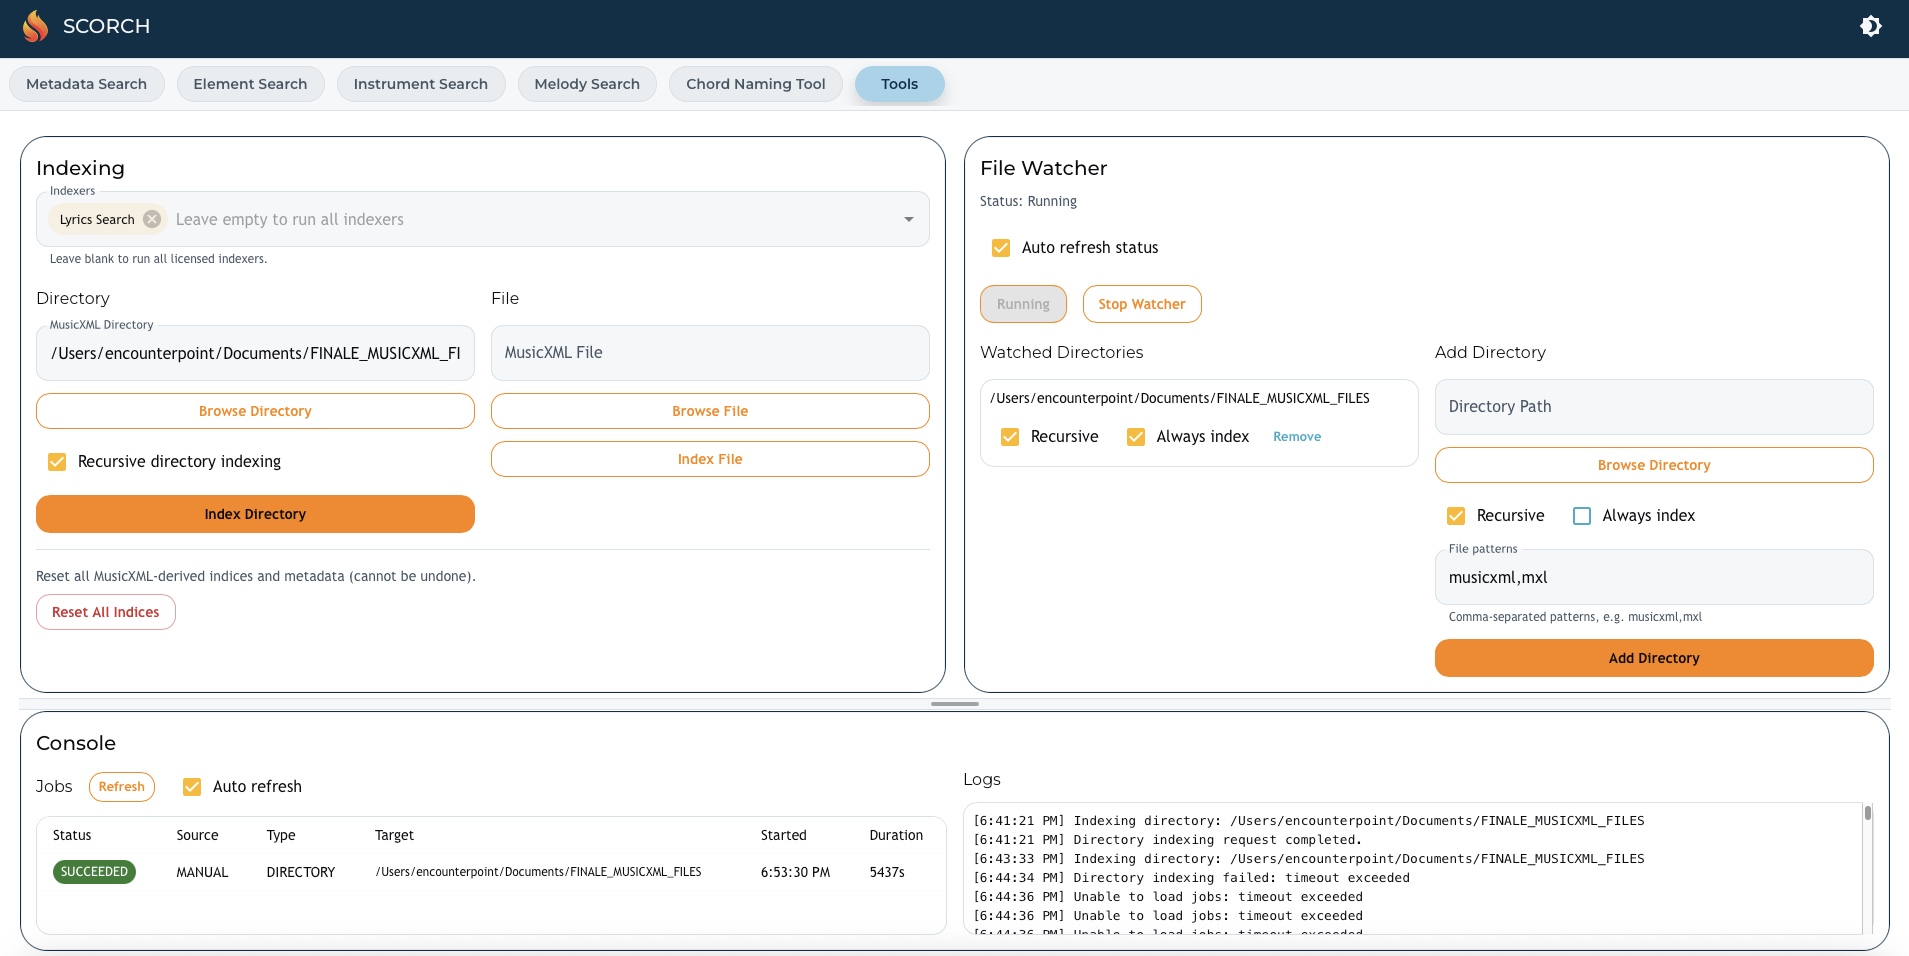Image resolution: width=1909 pixels, height=956 pixels.
Task: Disable Auto refresh status in File Watcher
Action: point(1002,247)
